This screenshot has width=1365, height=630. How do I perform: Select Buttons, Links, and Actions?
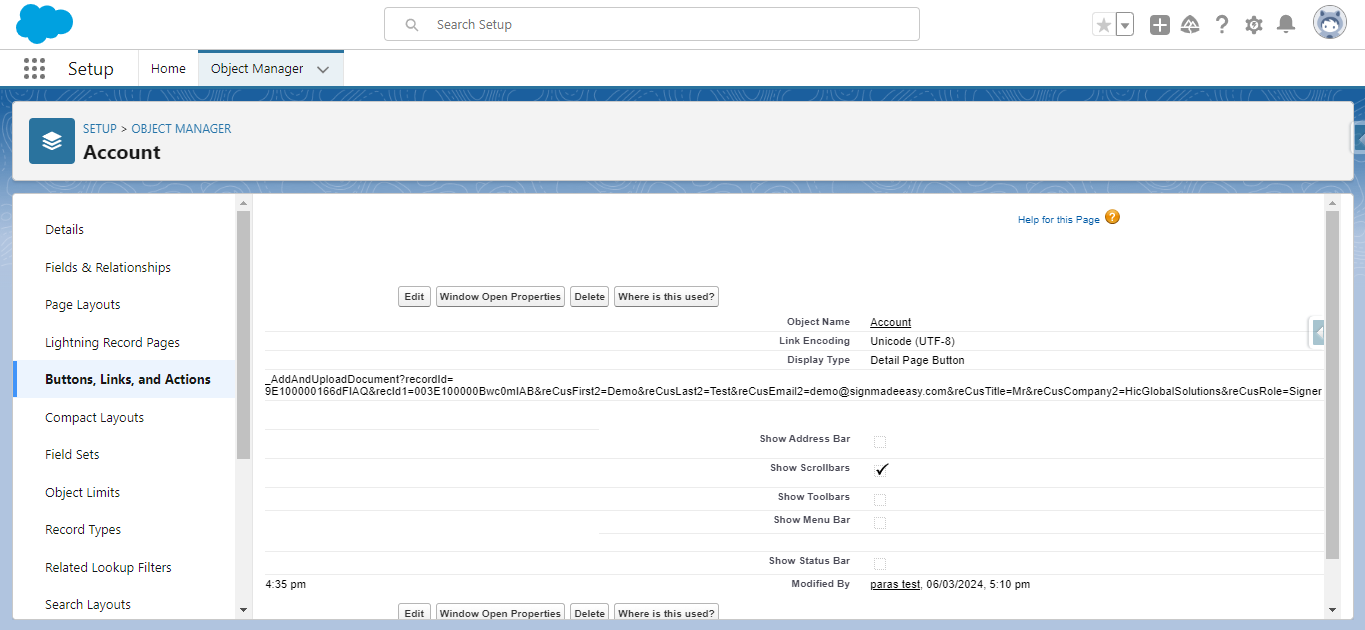[x=128, y=380]
